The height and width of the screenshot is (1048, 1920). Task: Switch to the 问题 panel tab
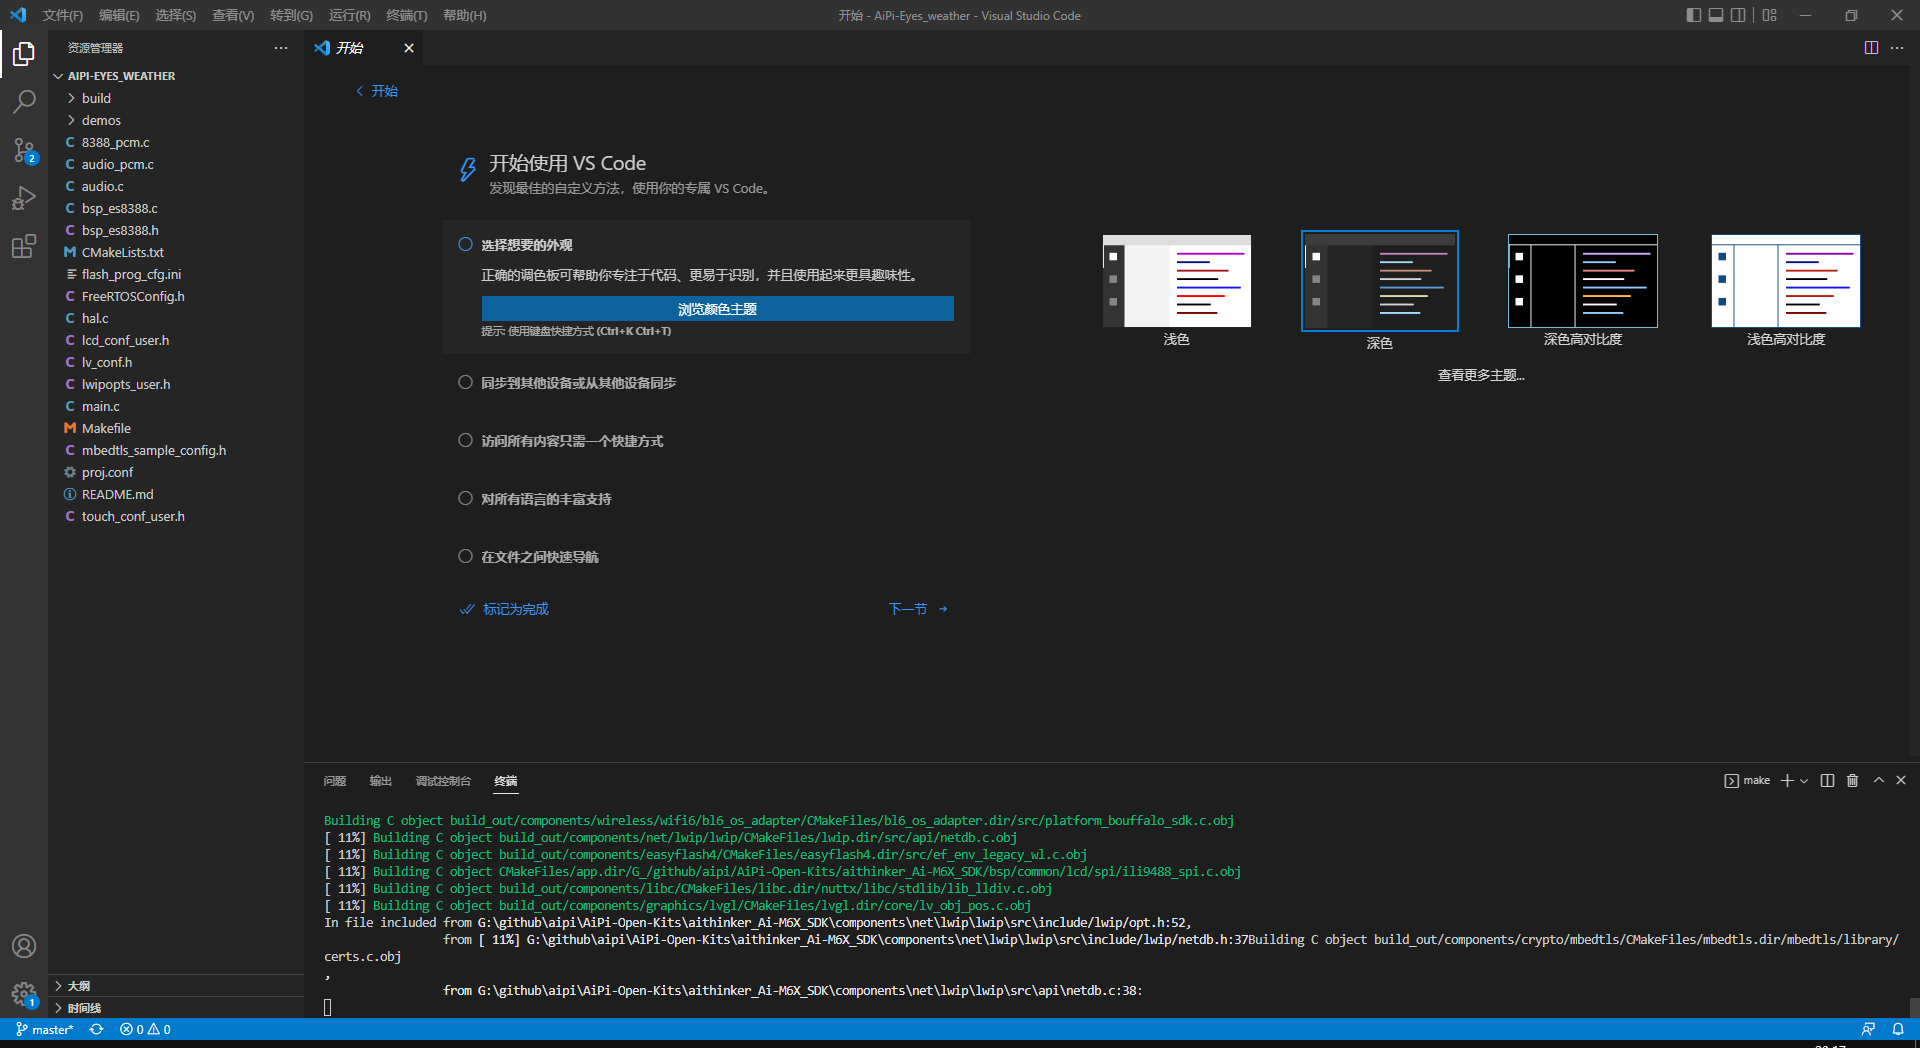[335, 781]
